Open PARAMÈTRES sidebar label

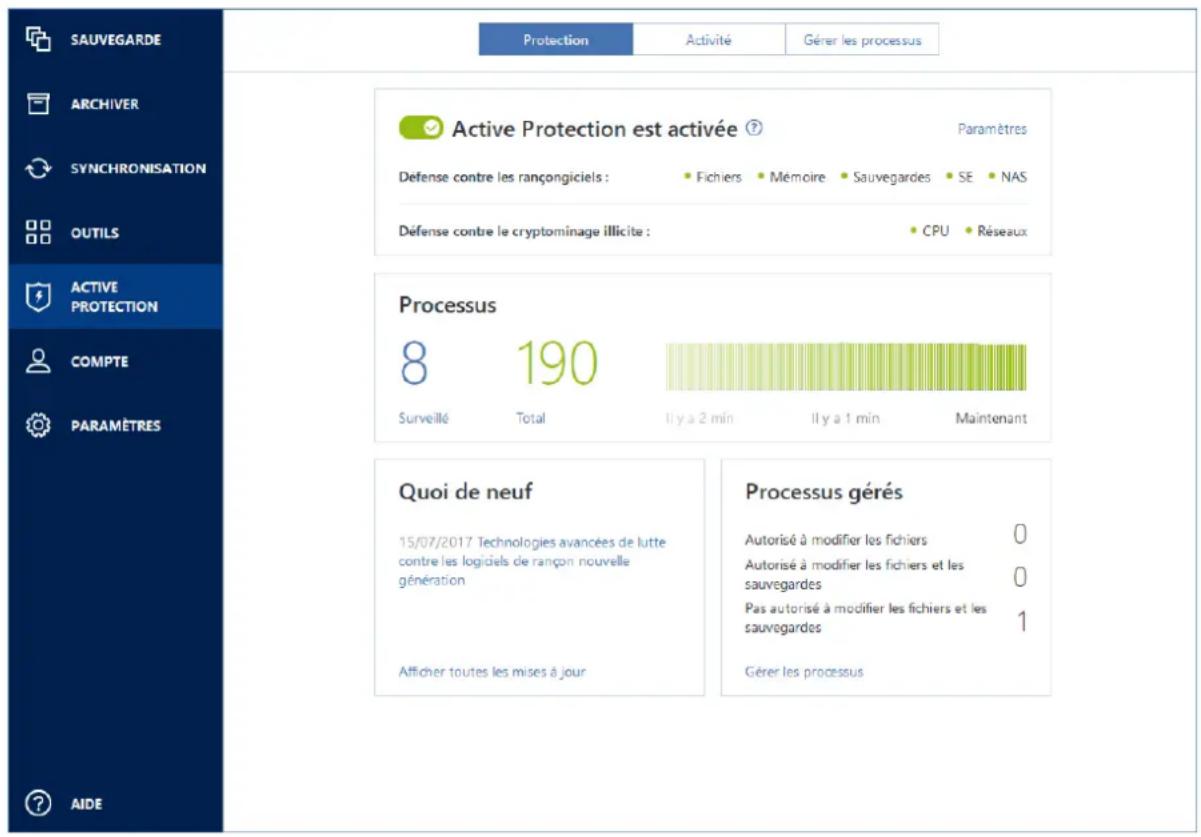click(x=116, y=426)
